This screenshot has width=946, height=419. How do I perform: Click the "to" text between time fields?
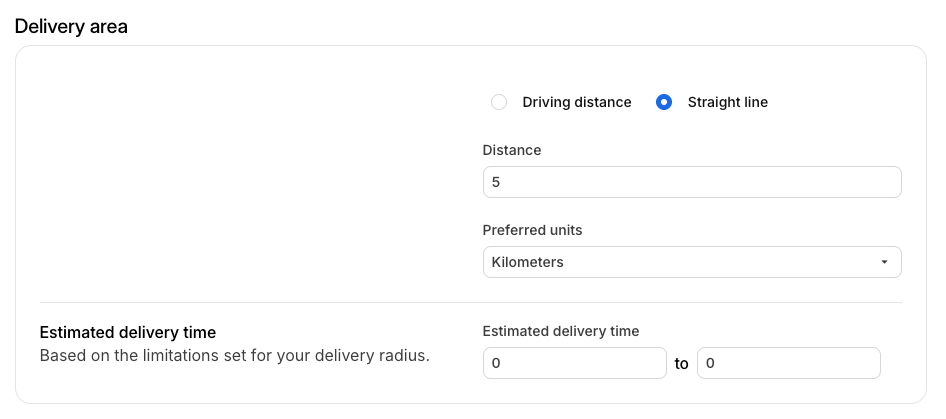(682, 364)
